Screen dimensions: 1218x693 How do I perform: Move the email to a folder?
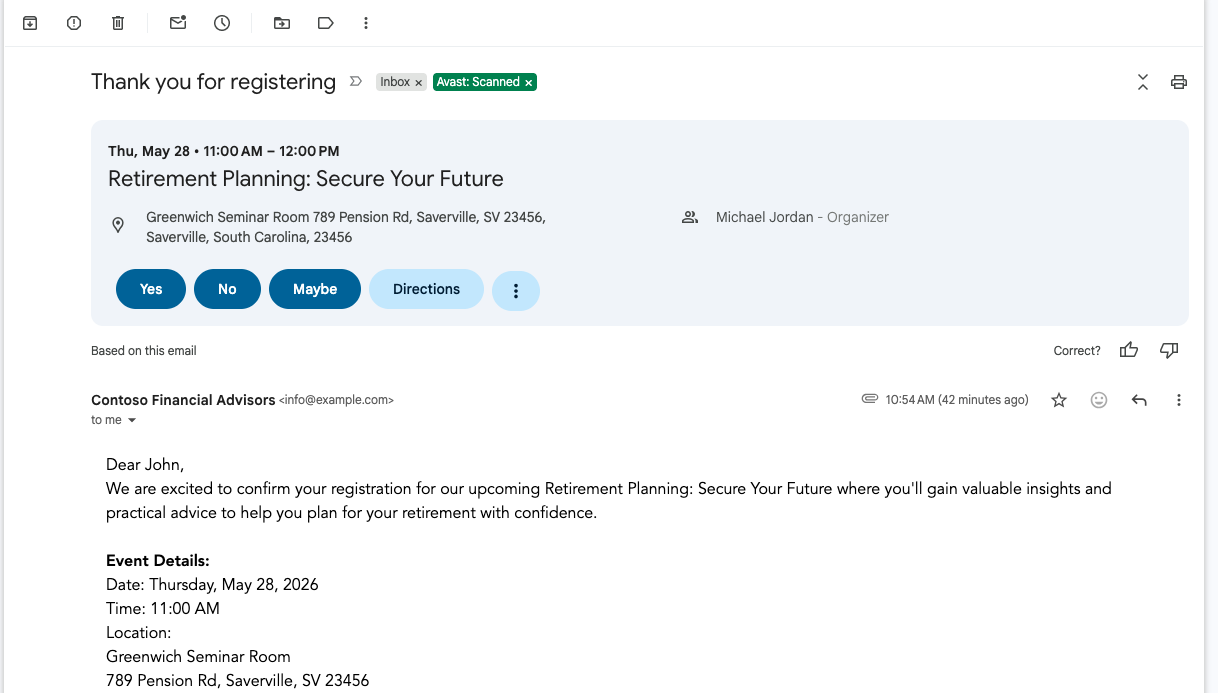(x=281, y=22)
